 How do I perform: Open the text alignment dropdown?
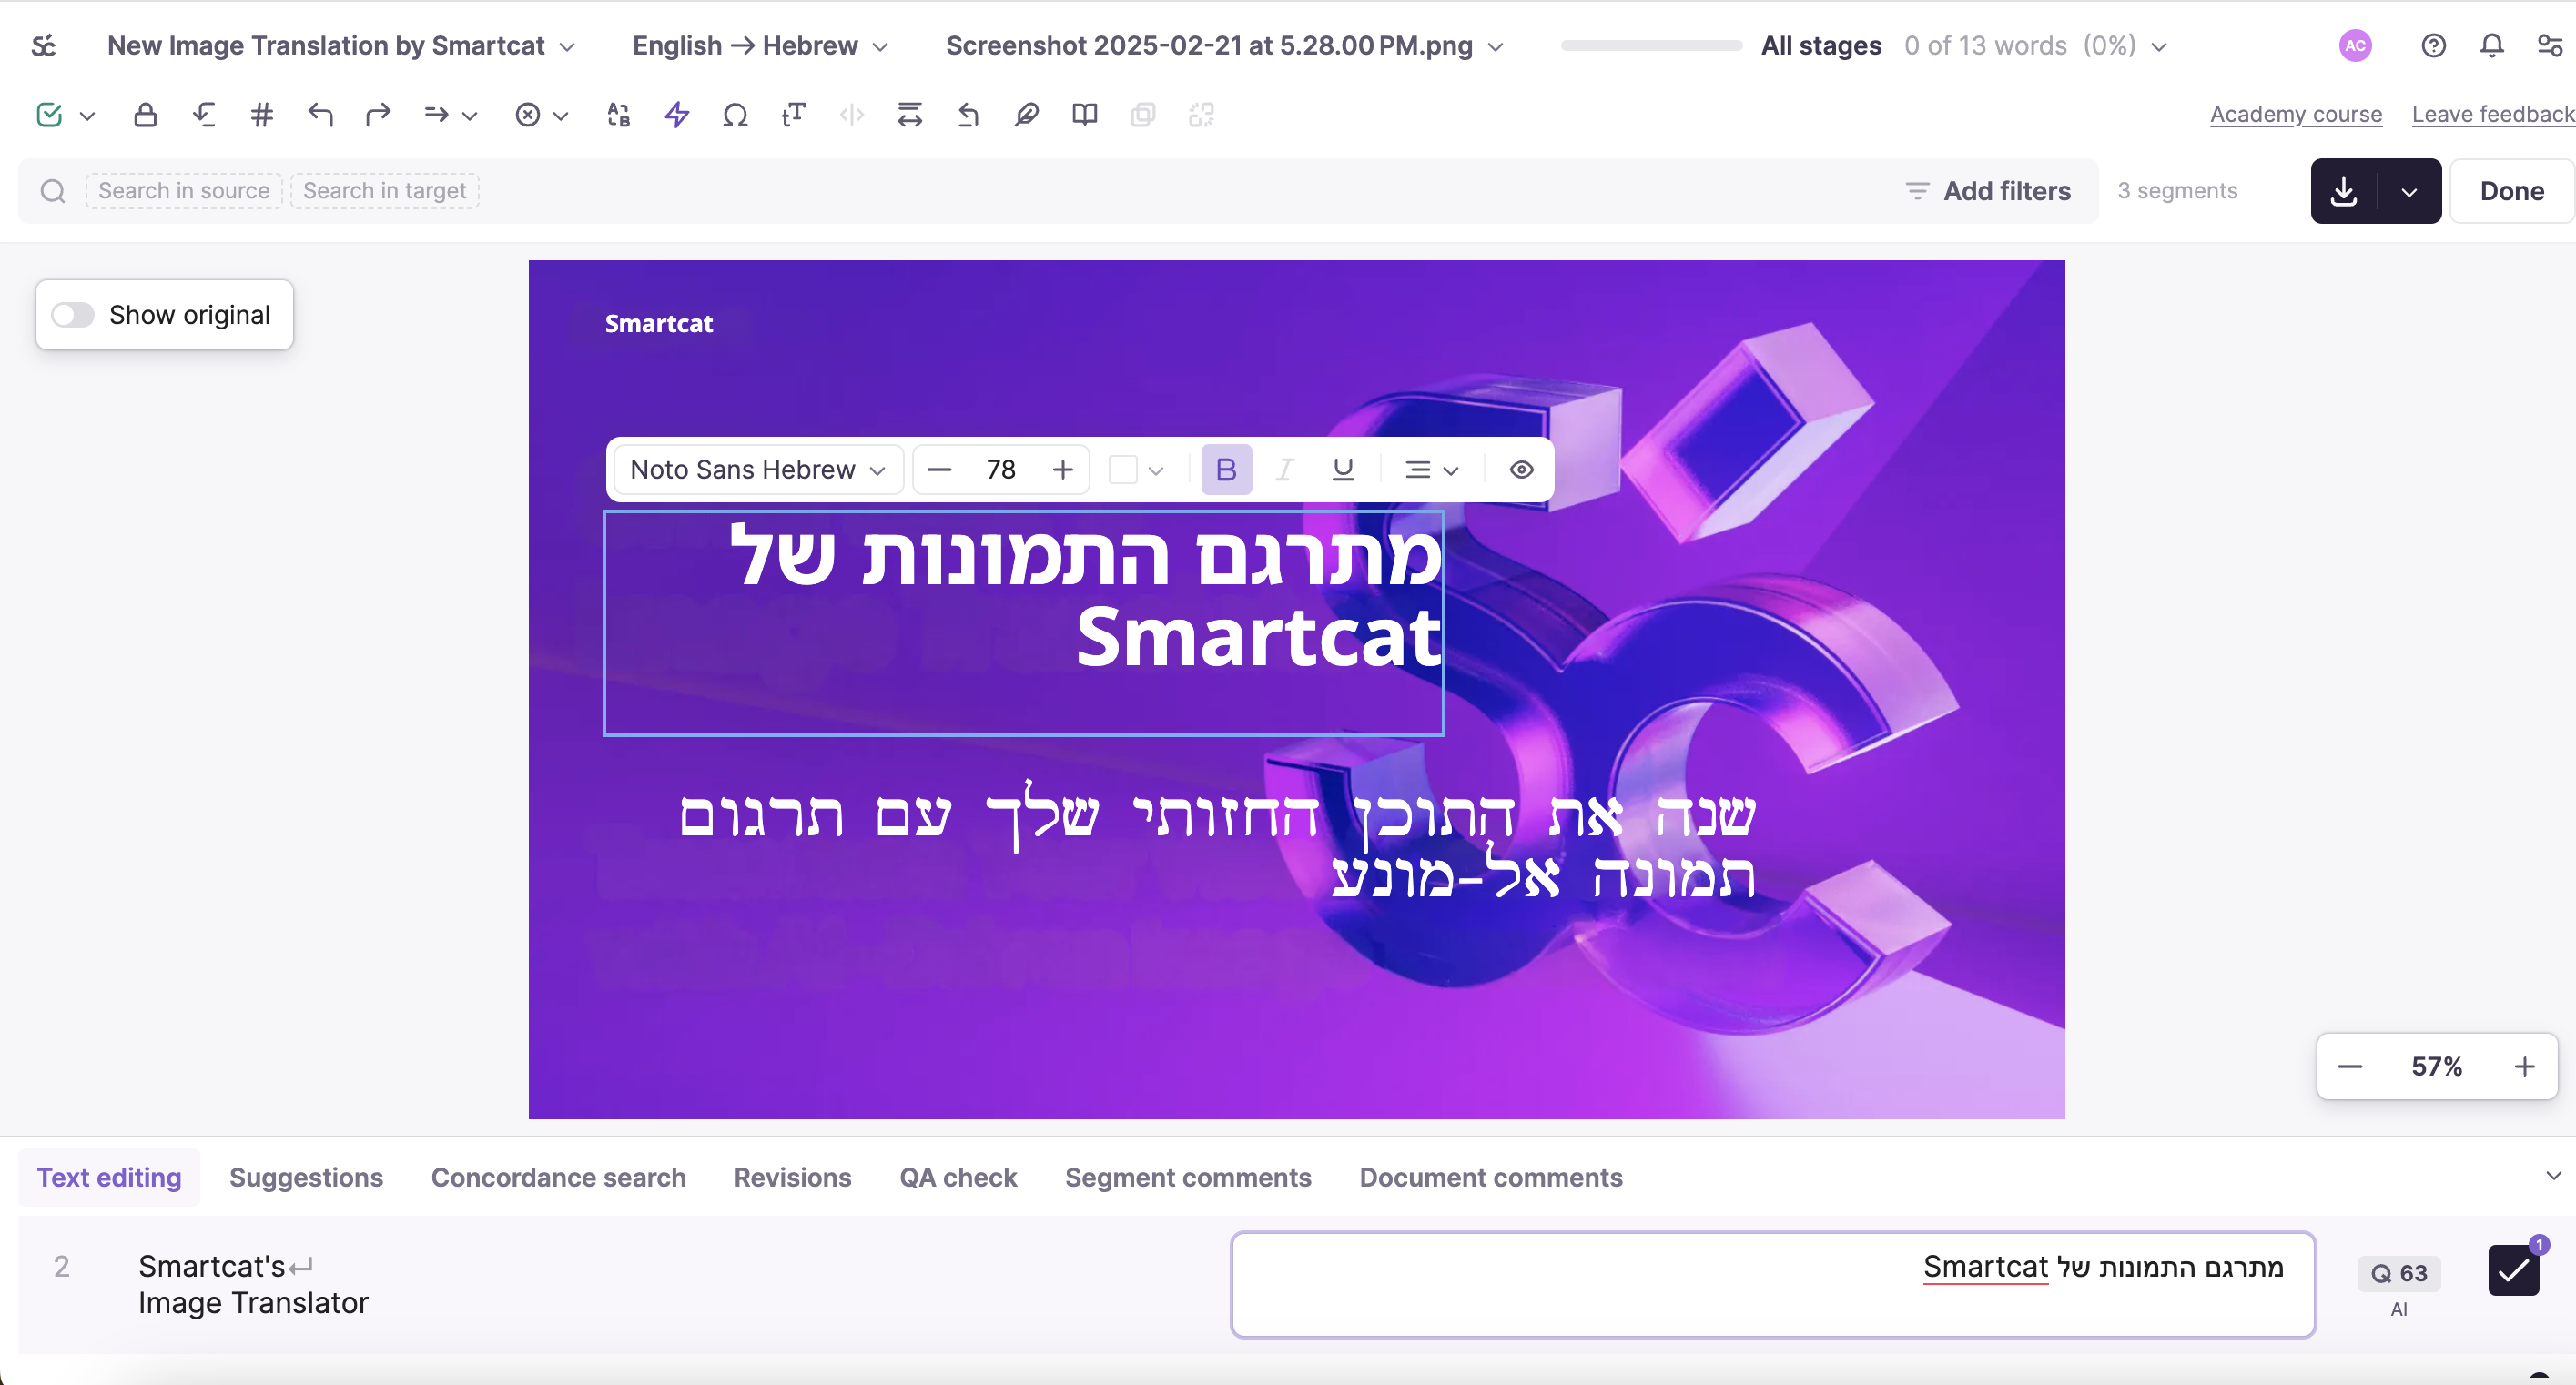(1431, 470)
